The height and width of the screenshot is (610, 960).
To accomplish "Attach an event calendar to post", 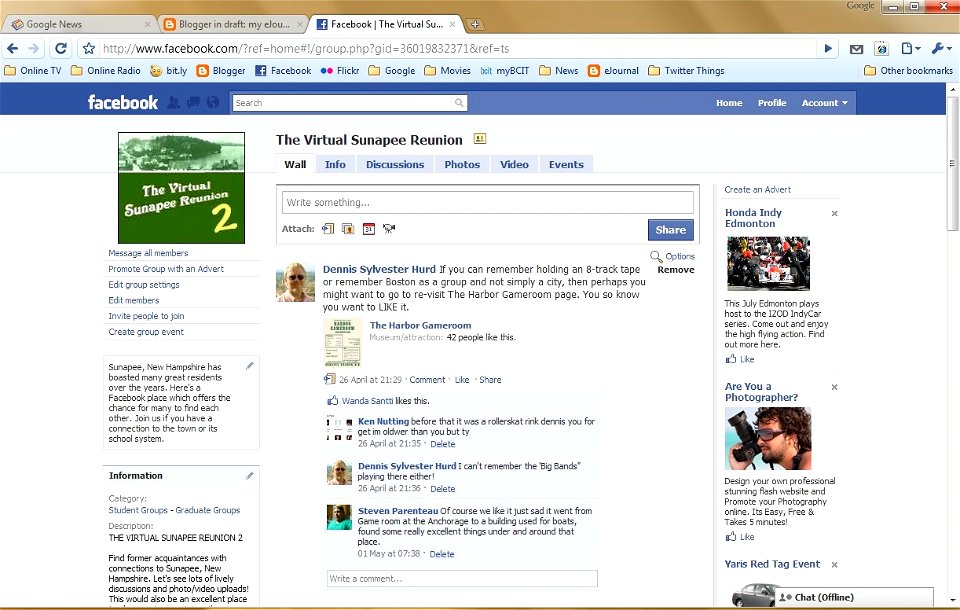I will [369, 228].
